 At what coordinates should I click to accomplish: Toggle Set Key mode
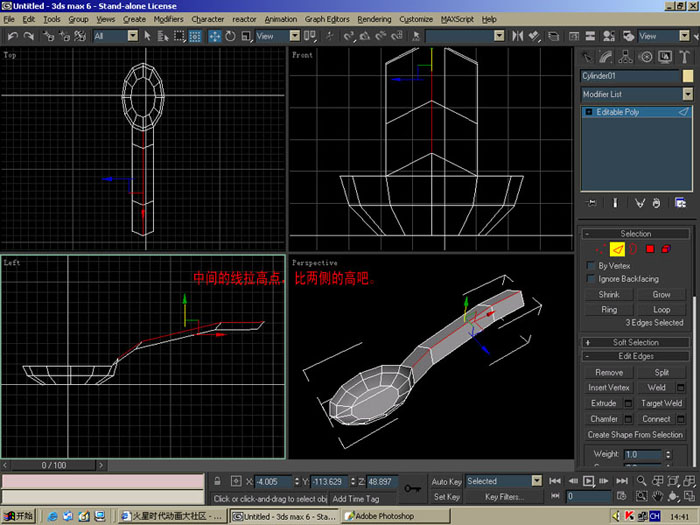446,497
